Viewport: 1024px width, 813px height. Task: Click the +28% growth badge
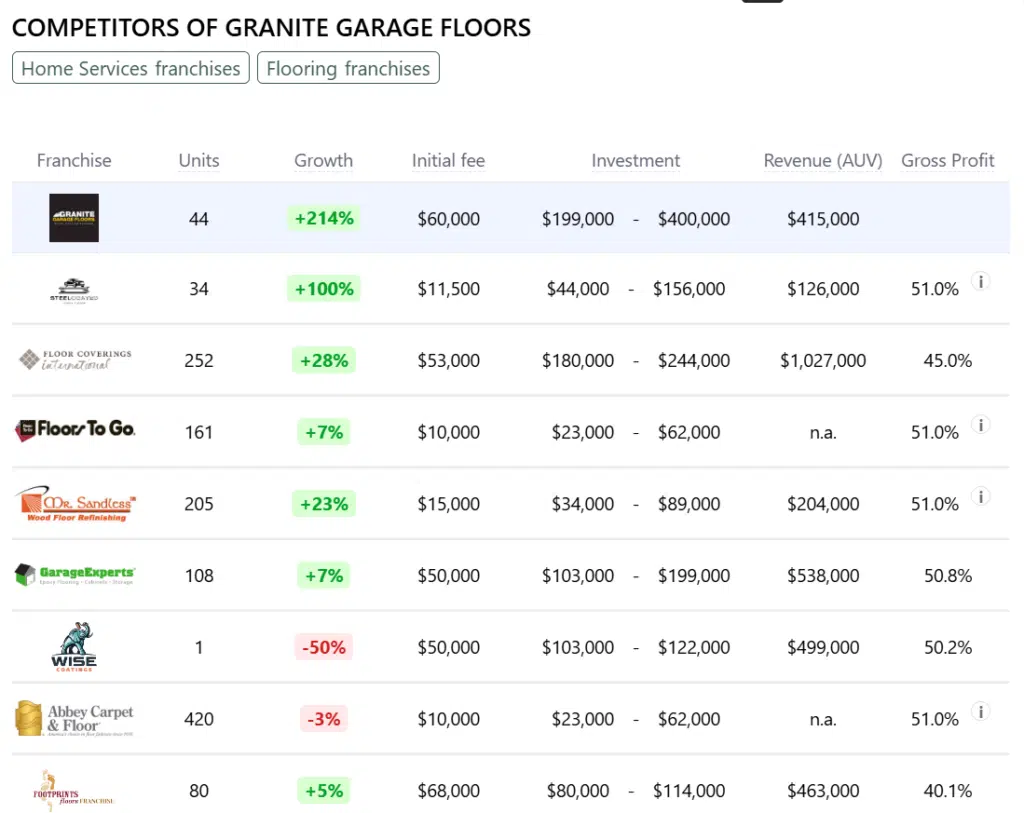tap(324, 360)
